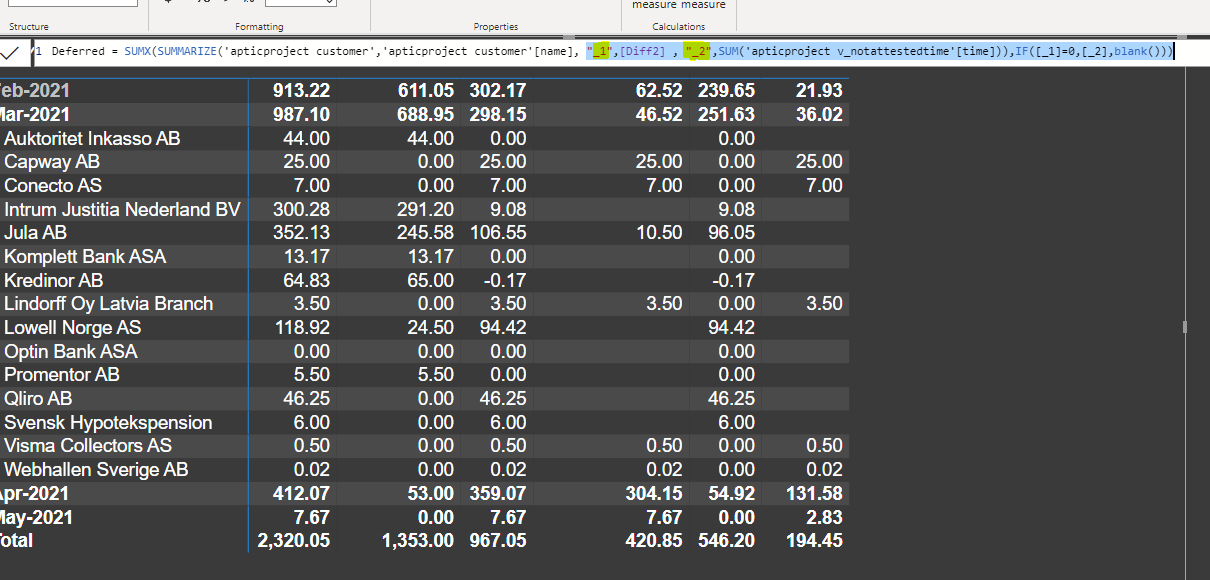The image size is (1210, 580).
Task: Click the 913.22 value cell
Action: [x=301, y=91]
